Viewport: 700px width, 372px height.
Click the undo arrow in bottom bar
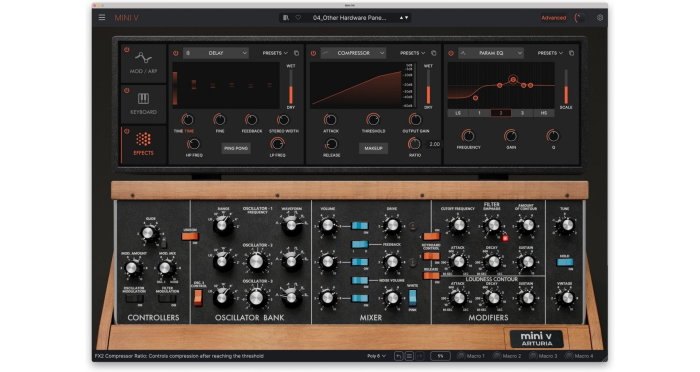point(399,356)
